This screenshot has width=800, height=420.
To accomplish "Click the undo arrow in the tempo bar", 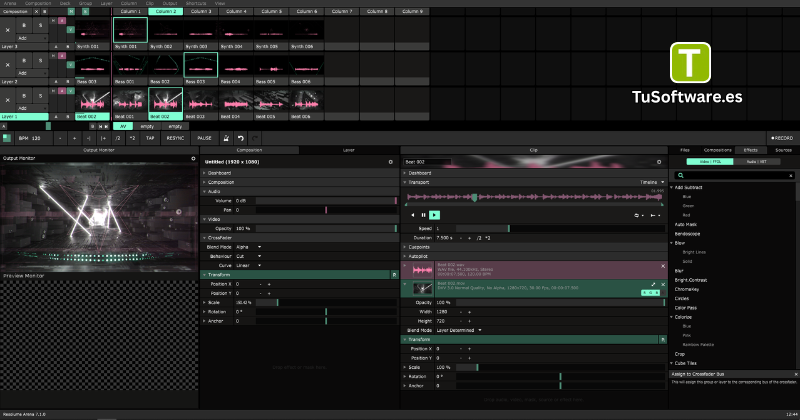I will 241,138.
